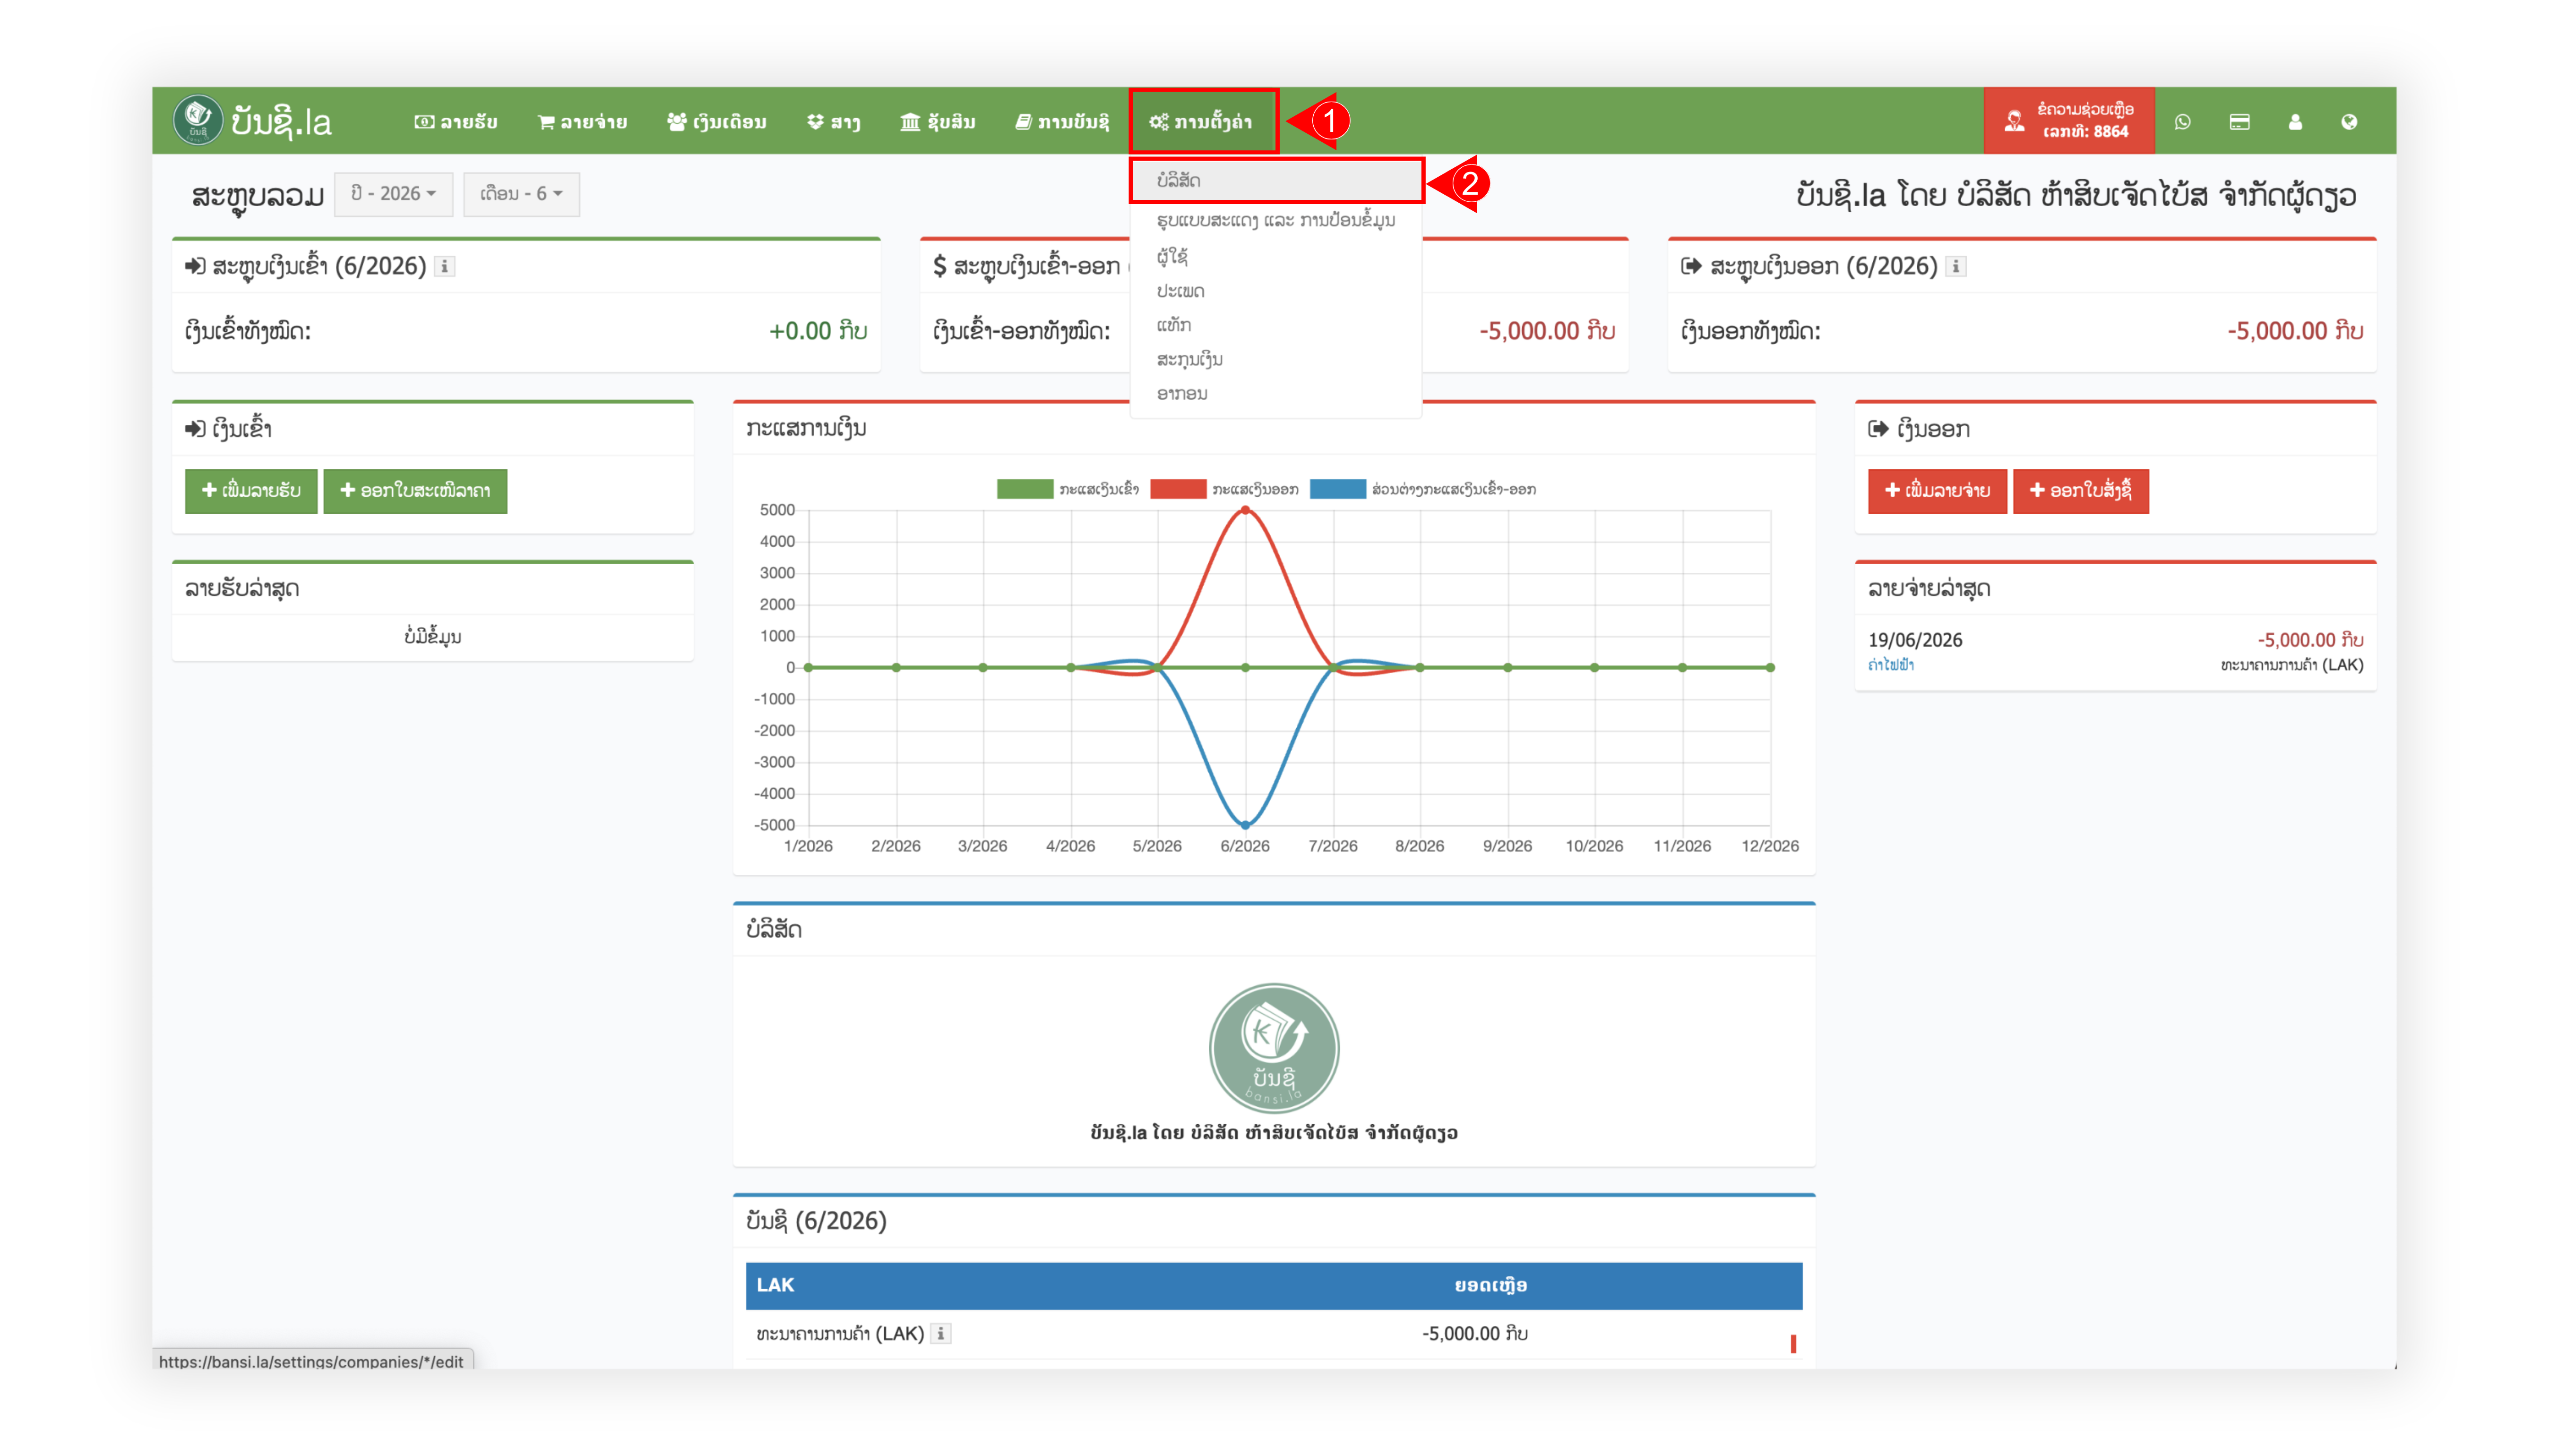Open the ການຕັ້ງຄ່າ settings dropdown menu
The height and width of the screenshot is (1456, 2549).
point(1202,121)
